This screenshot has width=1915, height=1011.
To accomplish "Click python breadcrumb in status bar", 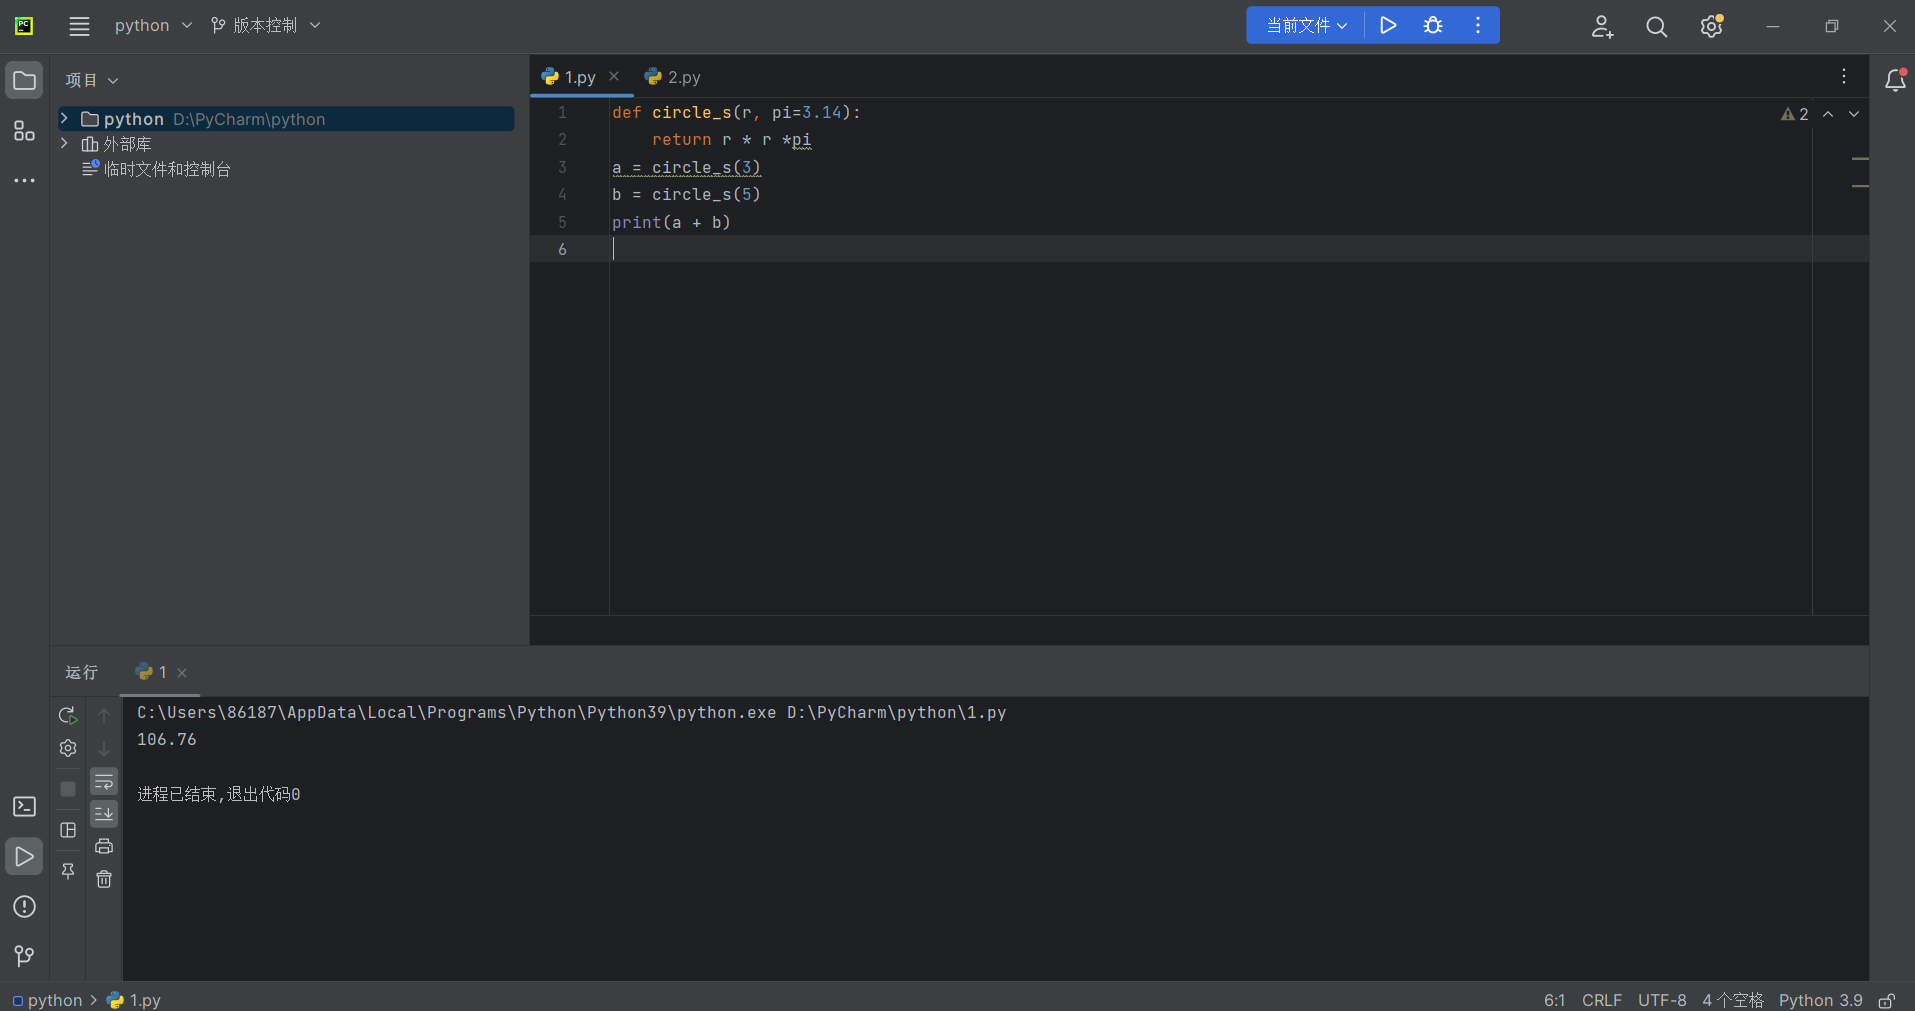I will point(47,1000).
